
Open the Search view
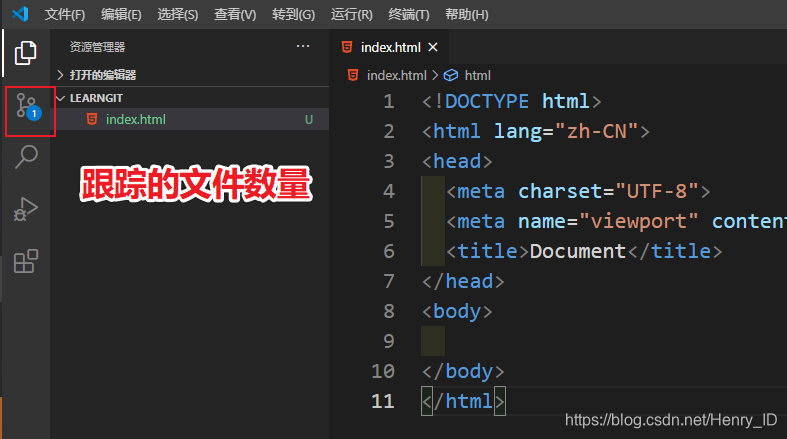(26, 157)
